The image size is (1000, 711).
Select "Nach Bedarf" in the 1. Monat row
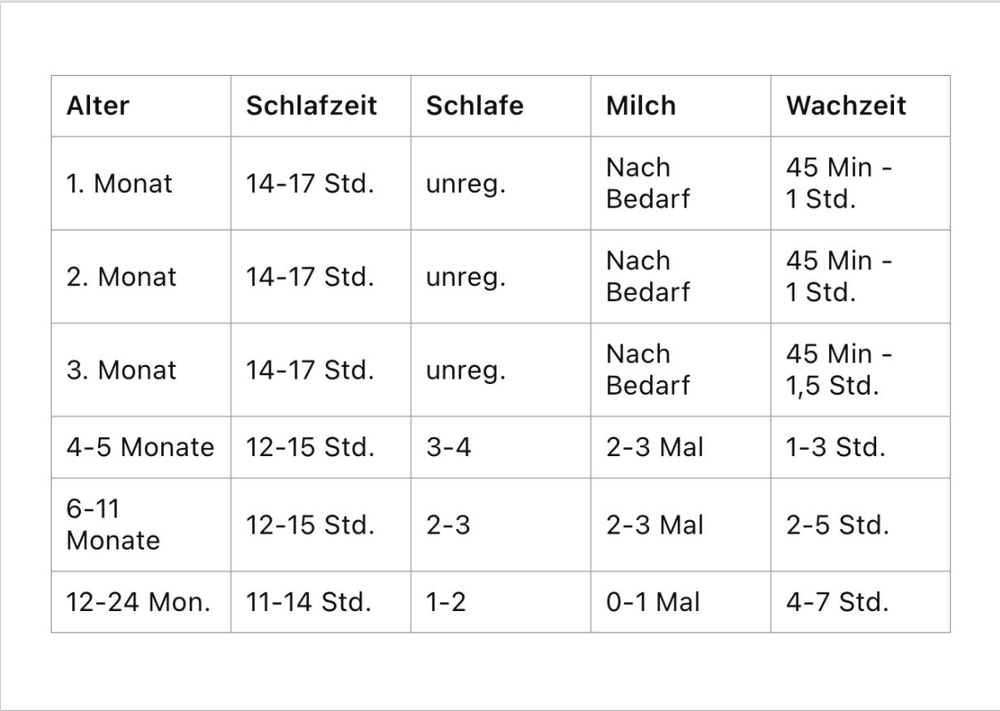(x=647, y=184)
